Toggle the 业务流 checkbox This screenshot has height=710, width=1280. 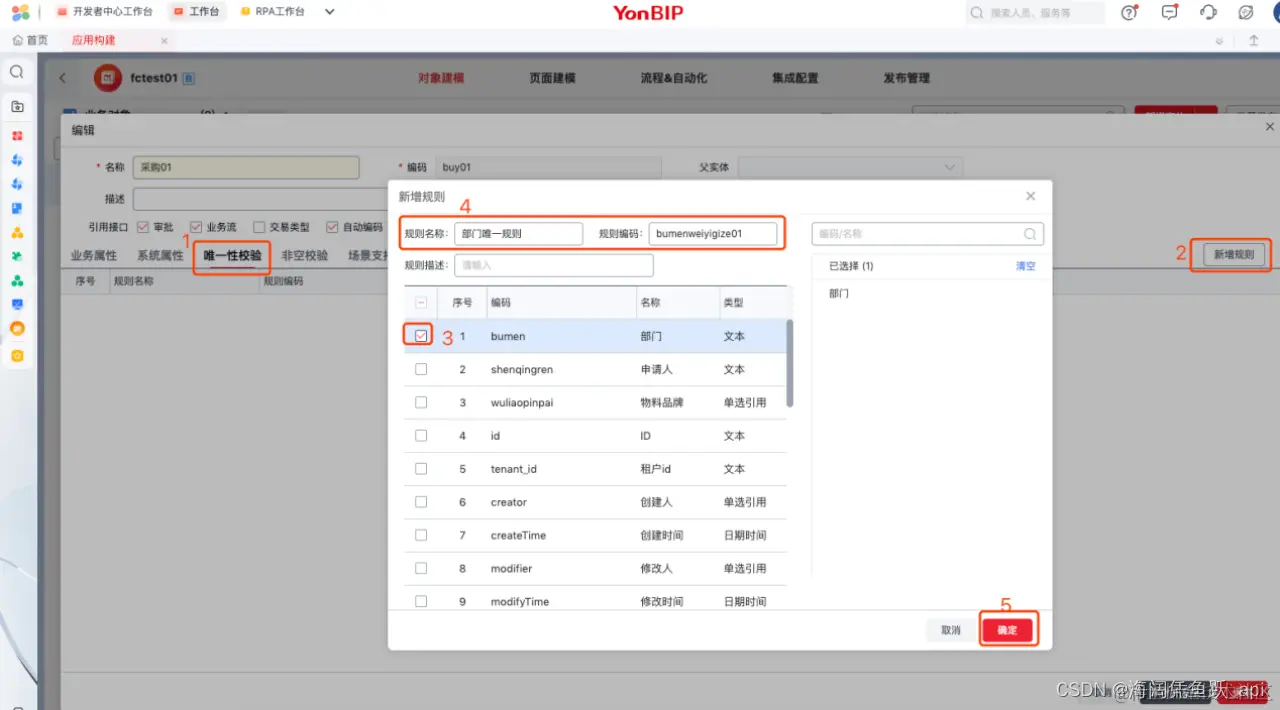196,227
